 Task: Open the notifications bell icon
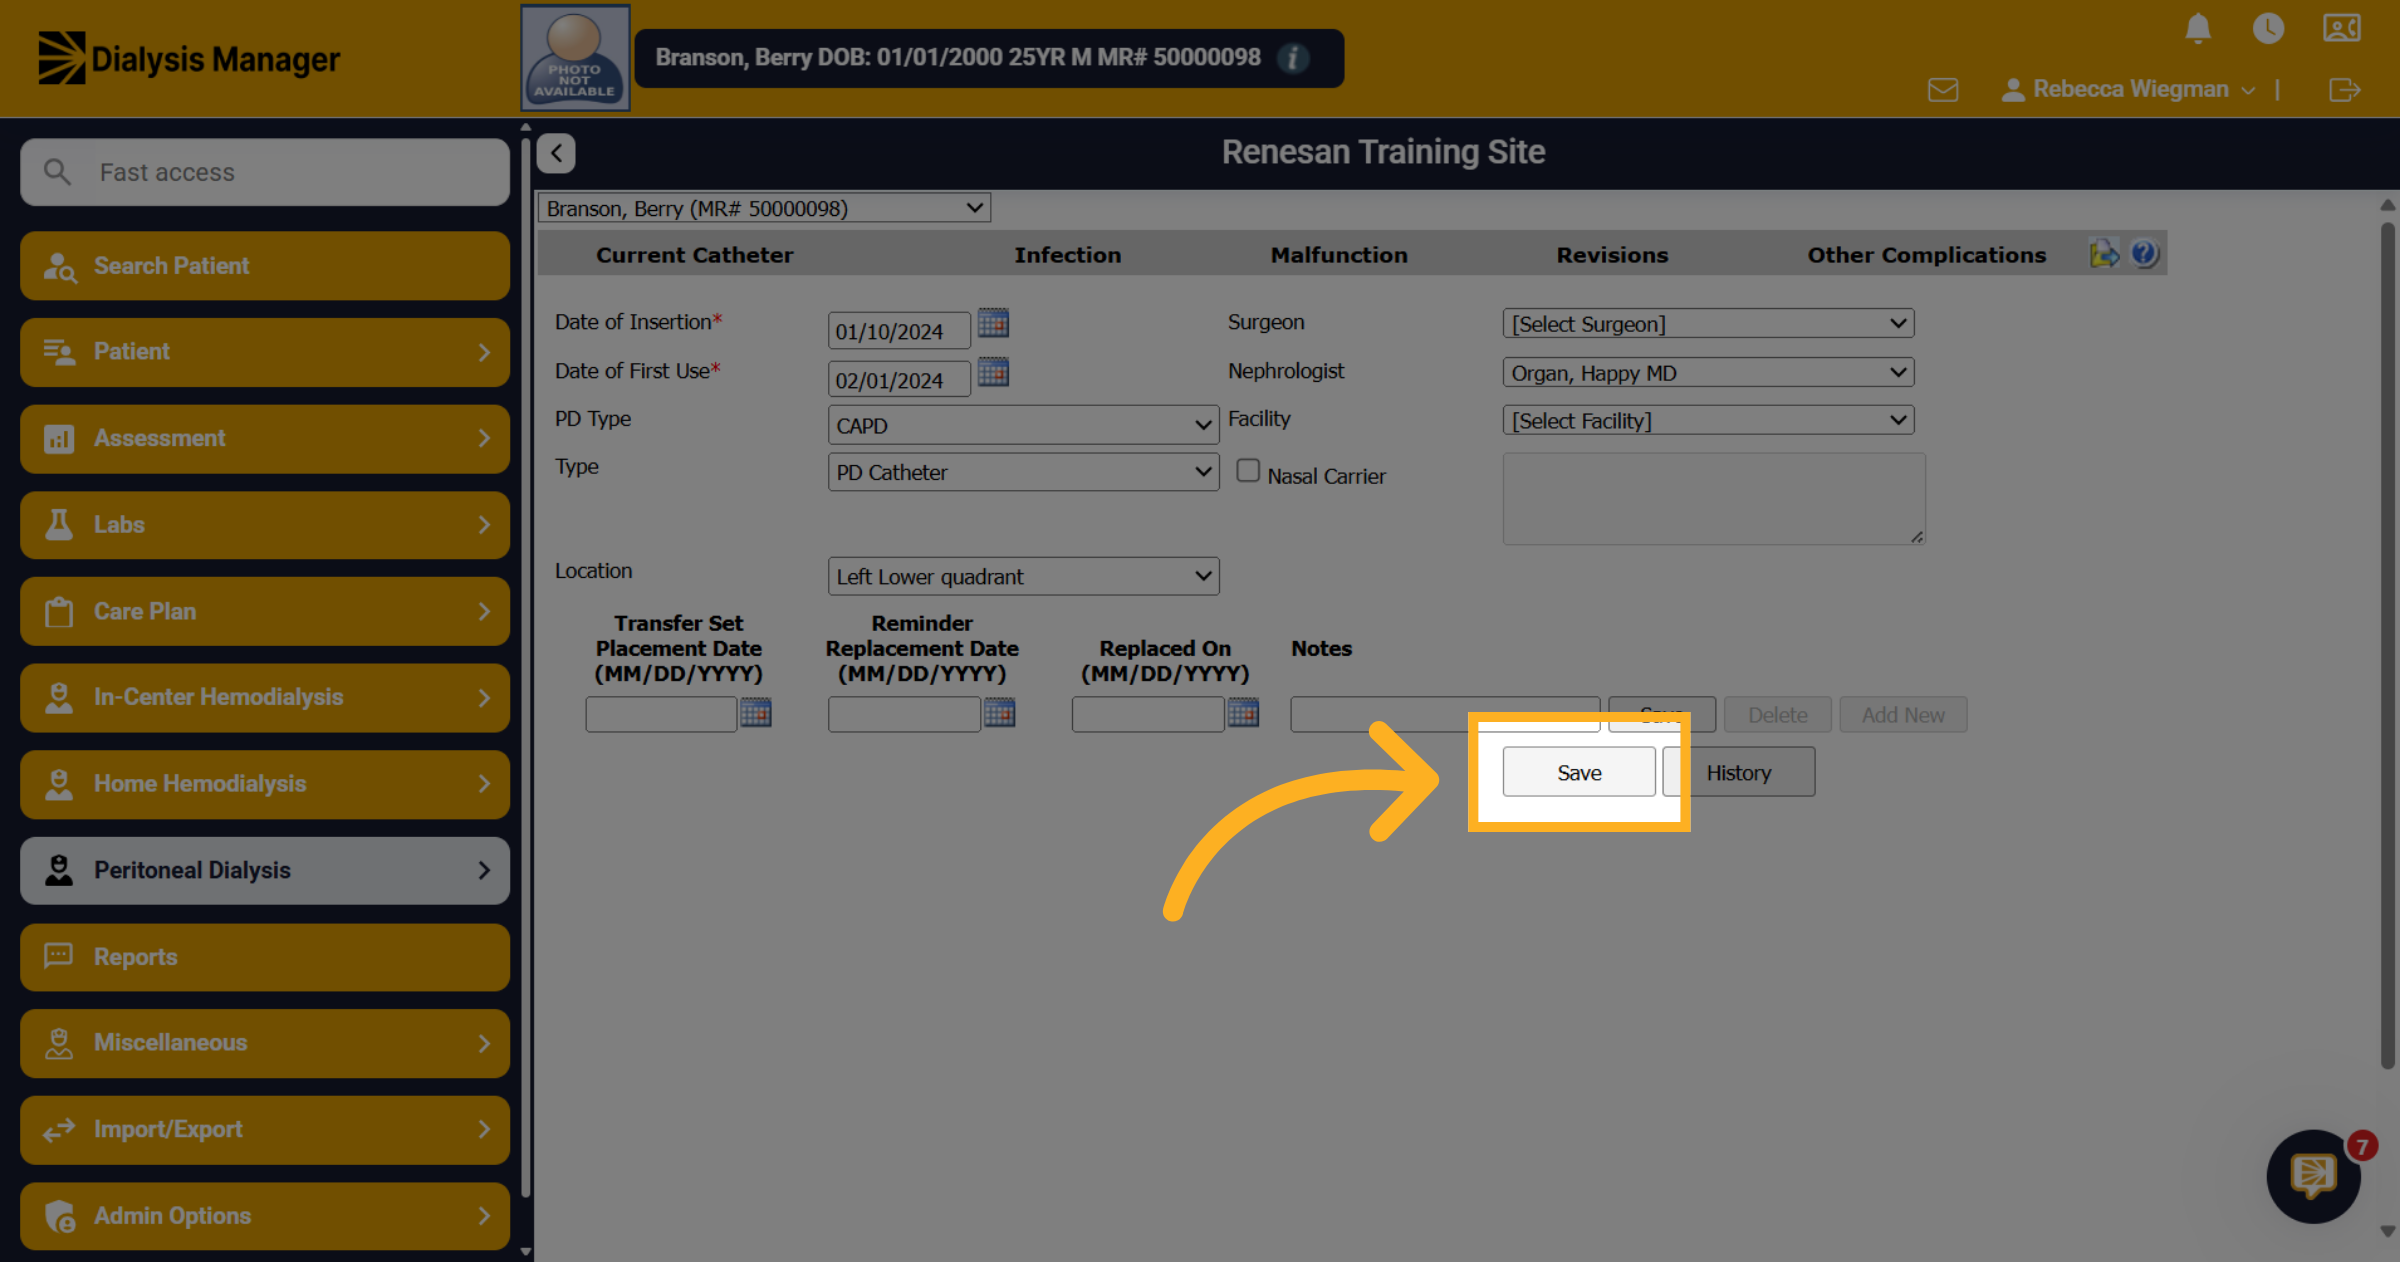tap(2197, 28)
